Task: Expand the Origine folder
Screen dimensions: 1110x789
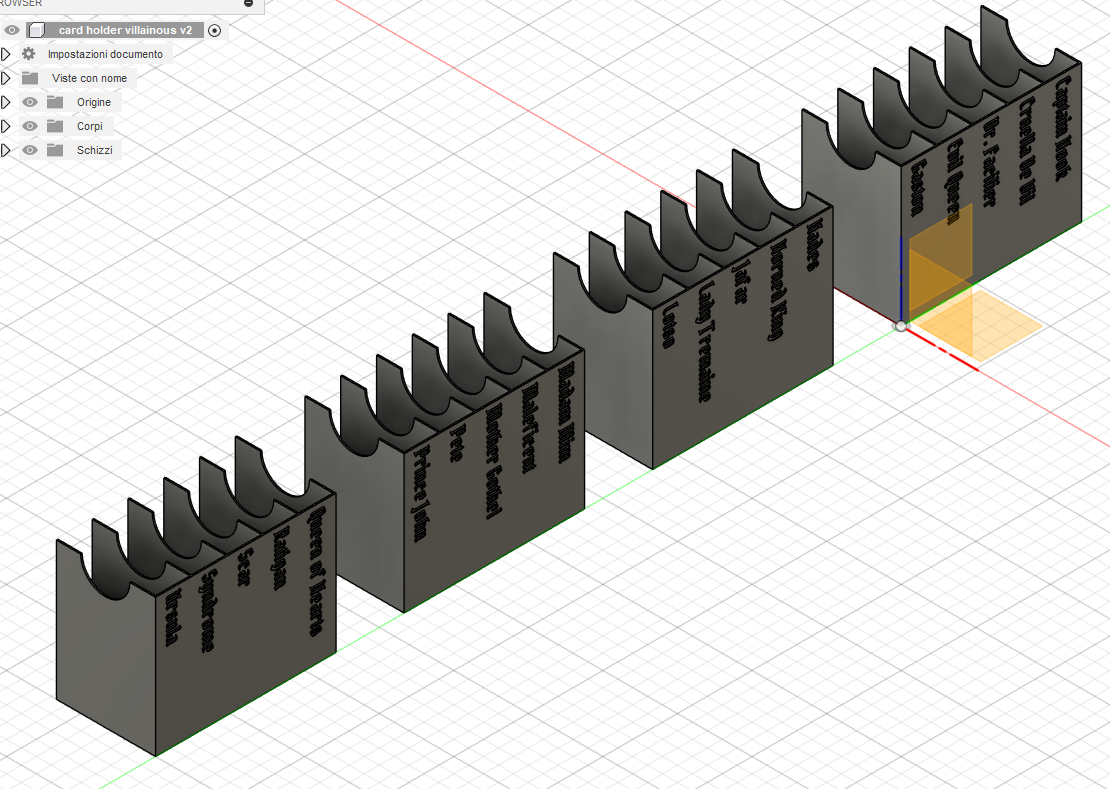Action: [x=6, y=102]
